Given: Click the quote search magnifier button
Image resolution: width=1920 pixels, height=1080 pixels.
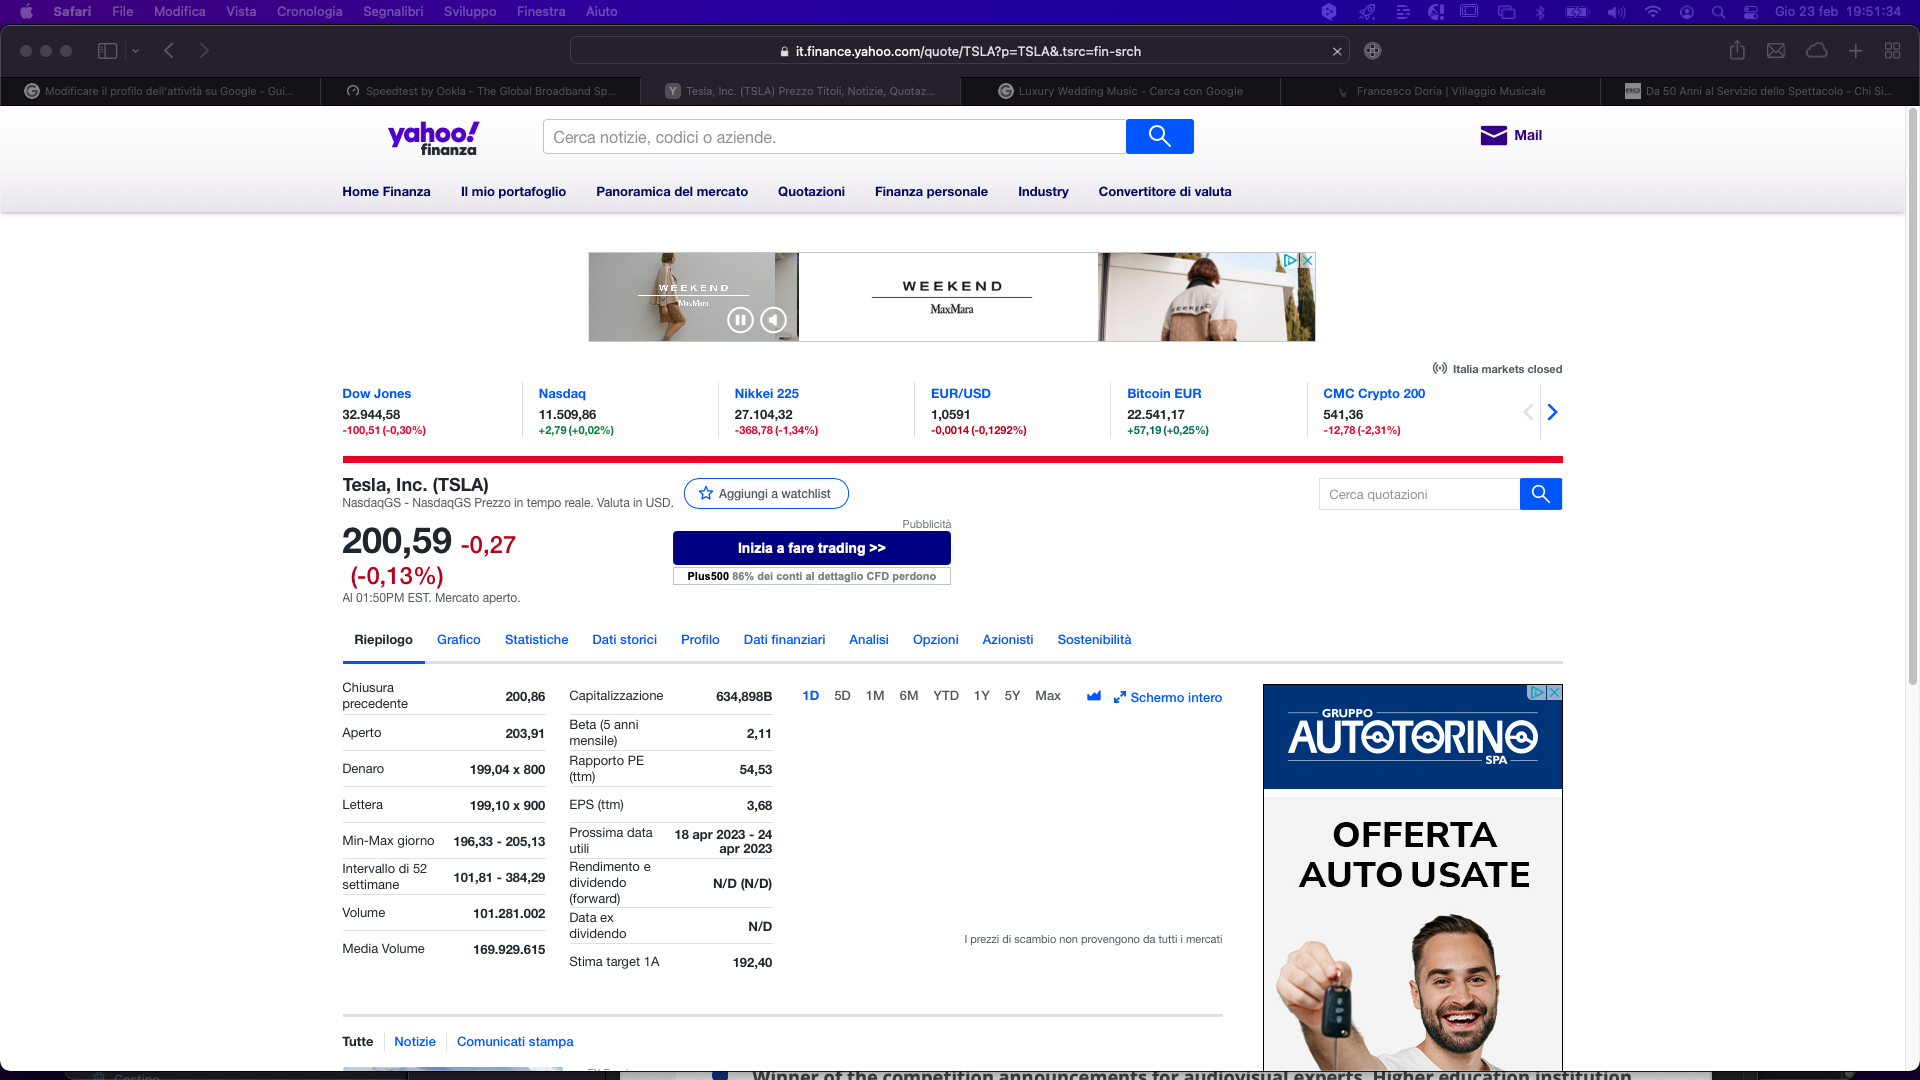Looking at the screenshot, I should [1540, 494].
